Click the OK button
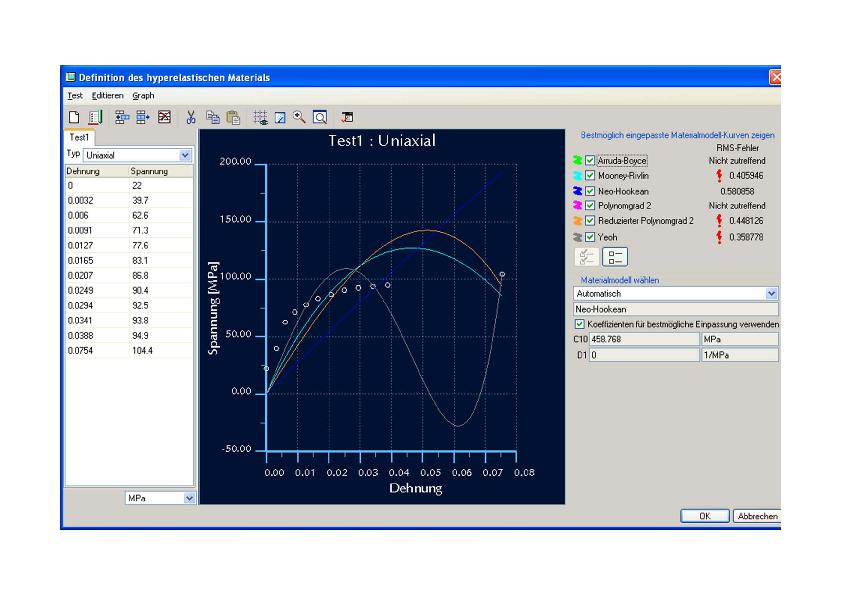Image resolution: width=841 pixels, height=595 pixels. coord(705,516)
